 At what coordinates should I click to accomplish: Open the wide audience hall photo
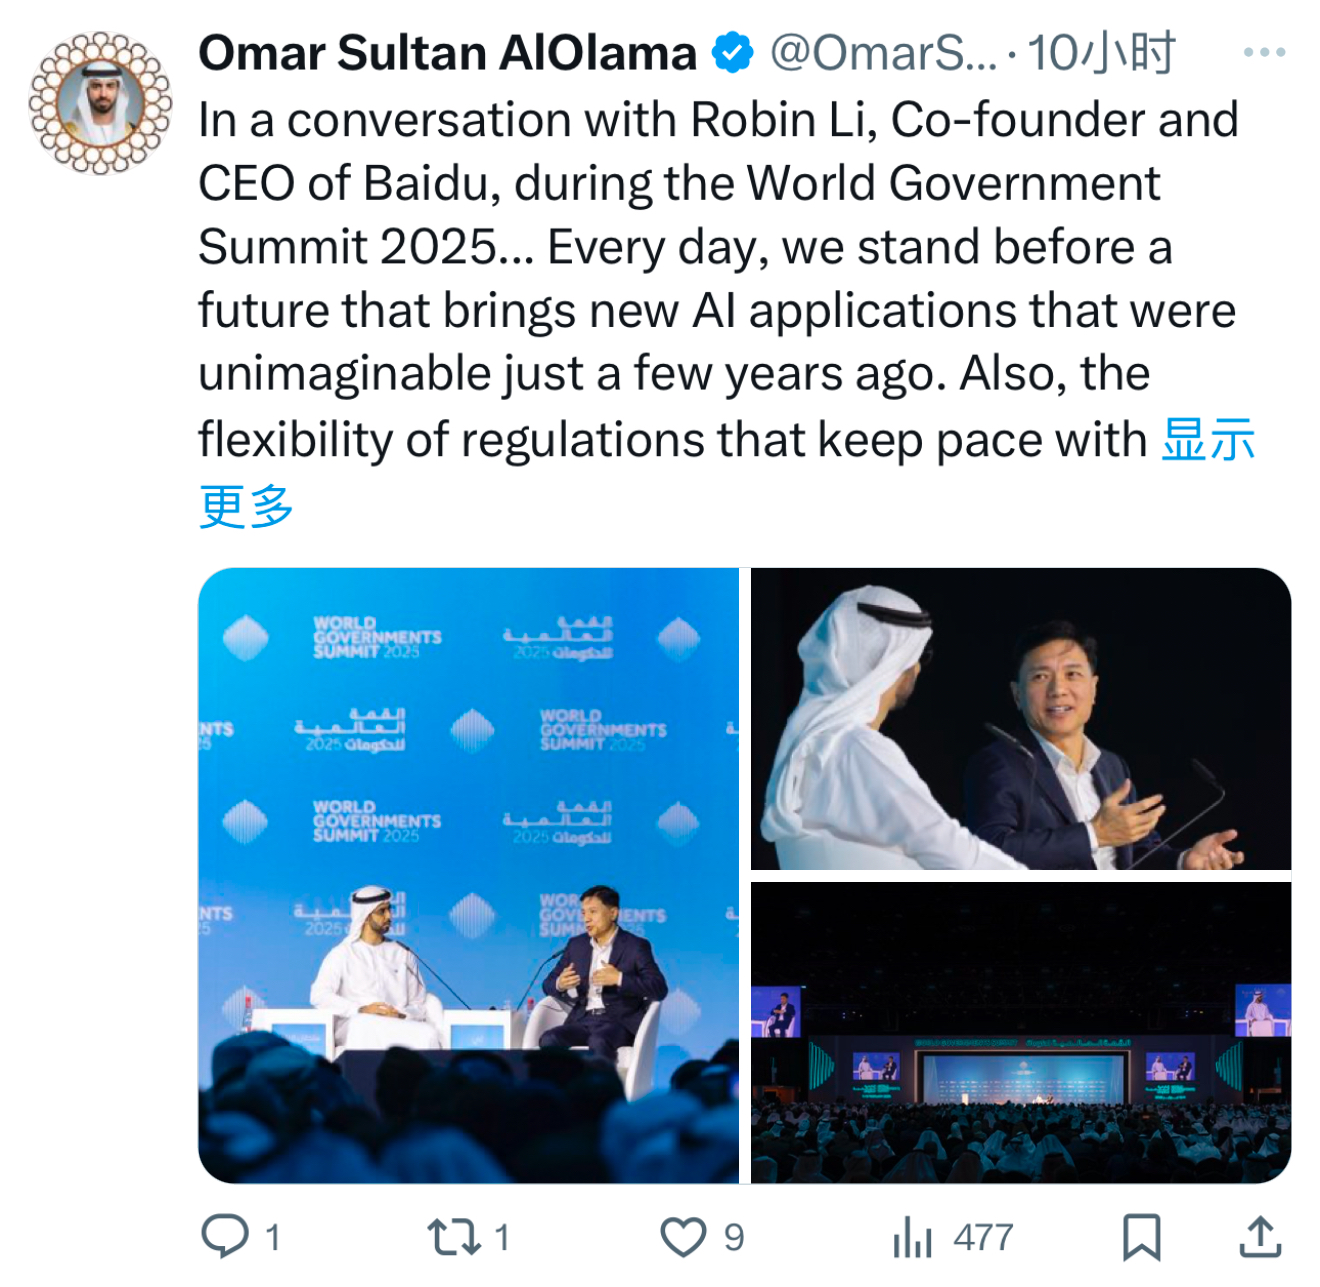coord(1020,1032)
